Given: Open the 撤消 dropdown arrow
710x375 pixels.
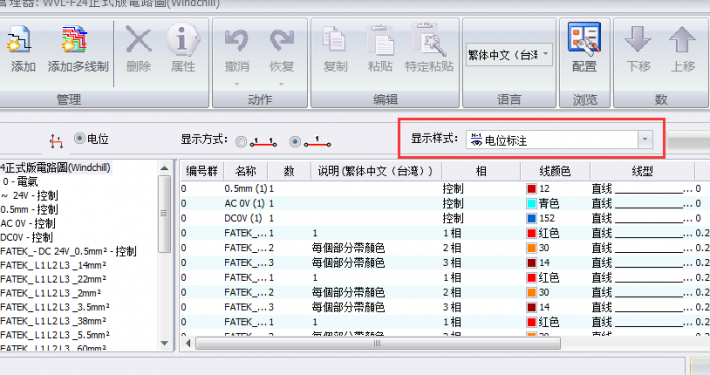Looking at the screenshot, I should click(x=237, y=84).
